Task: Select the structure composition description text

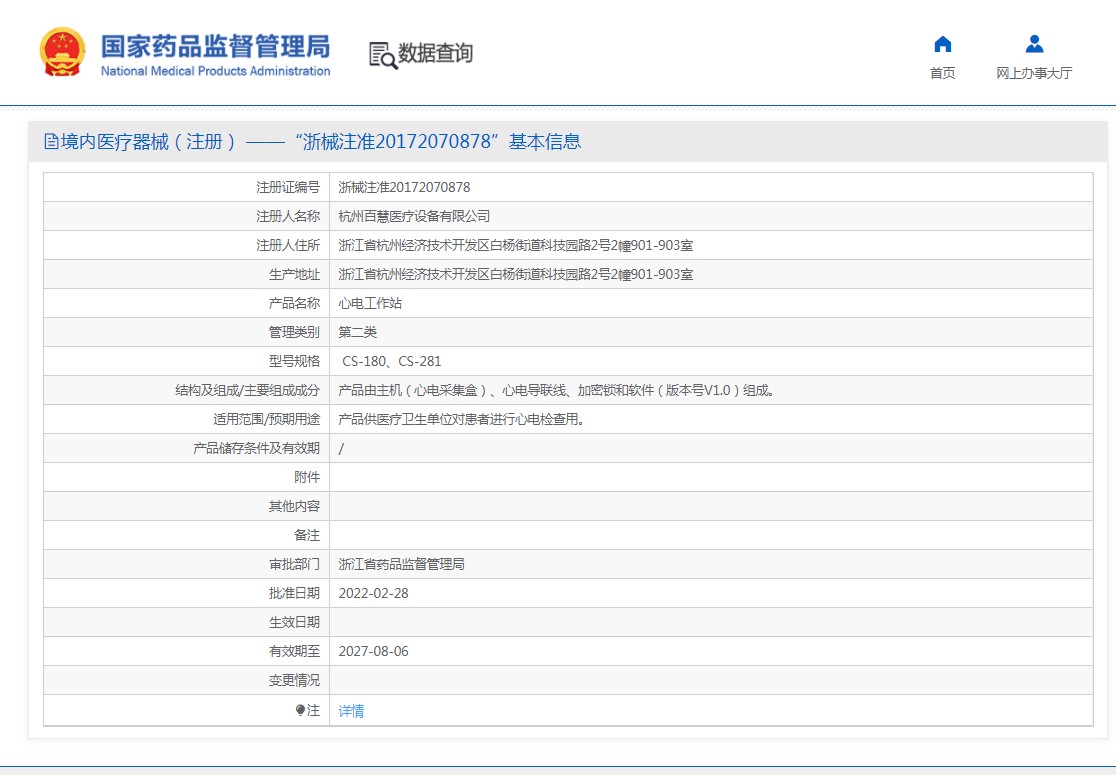Action: pos(557,391)
